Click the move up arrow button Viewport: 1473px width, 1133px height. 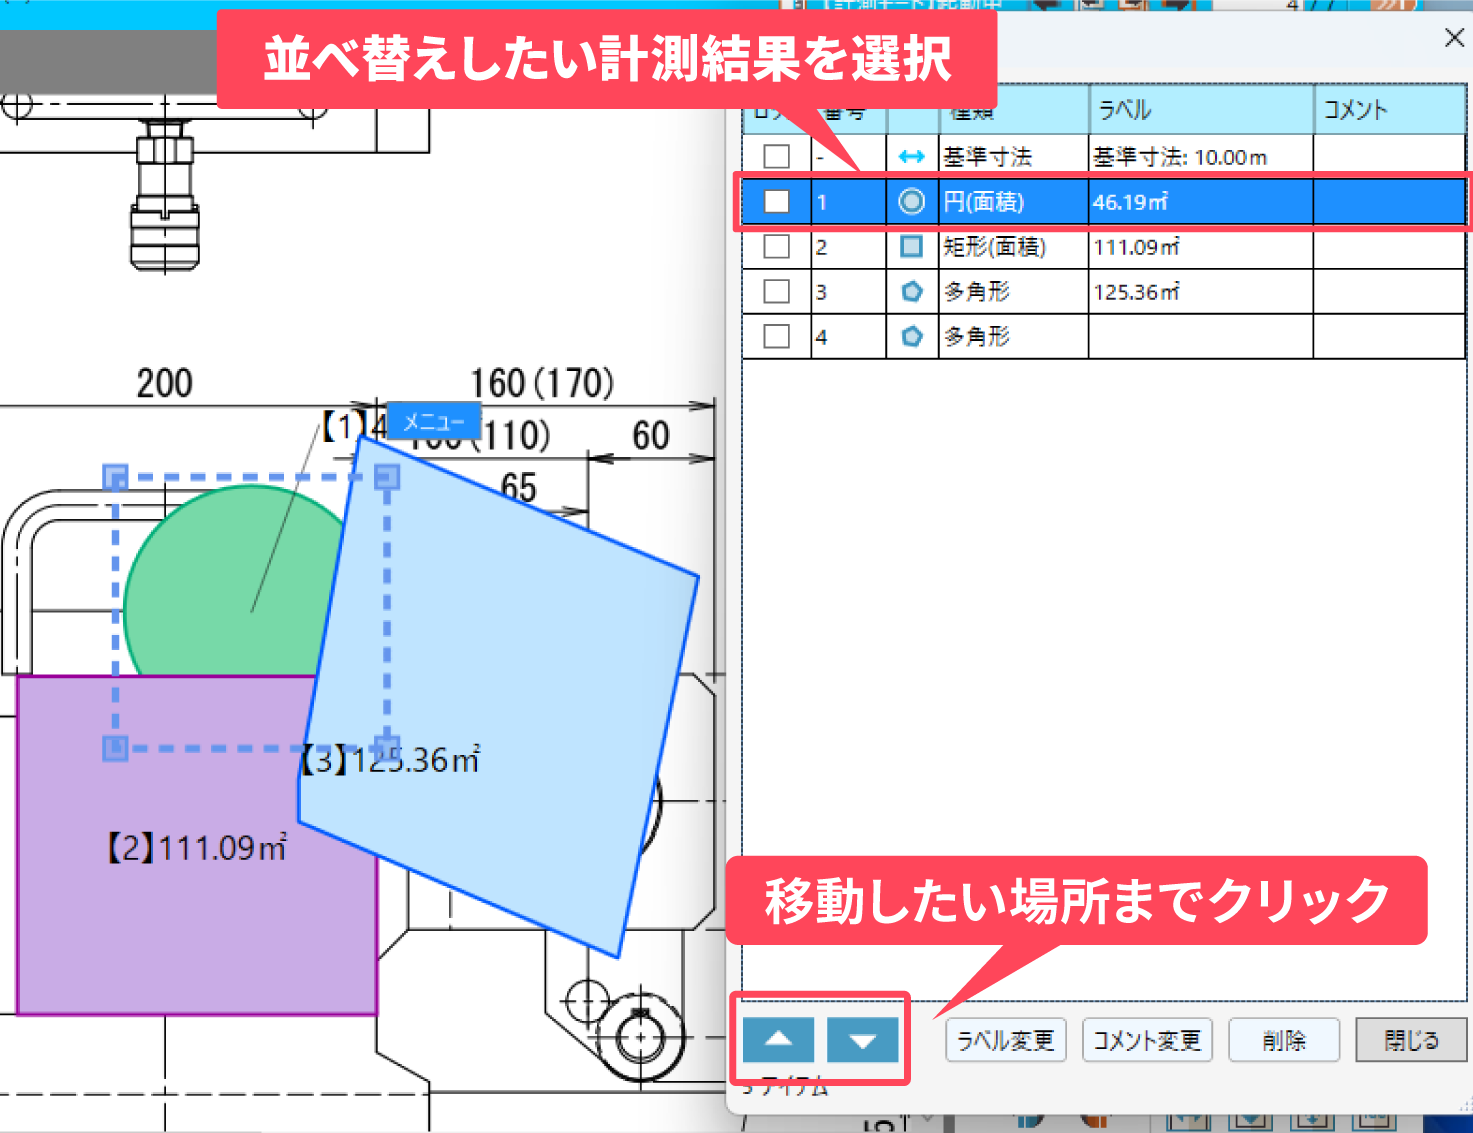778,1040
